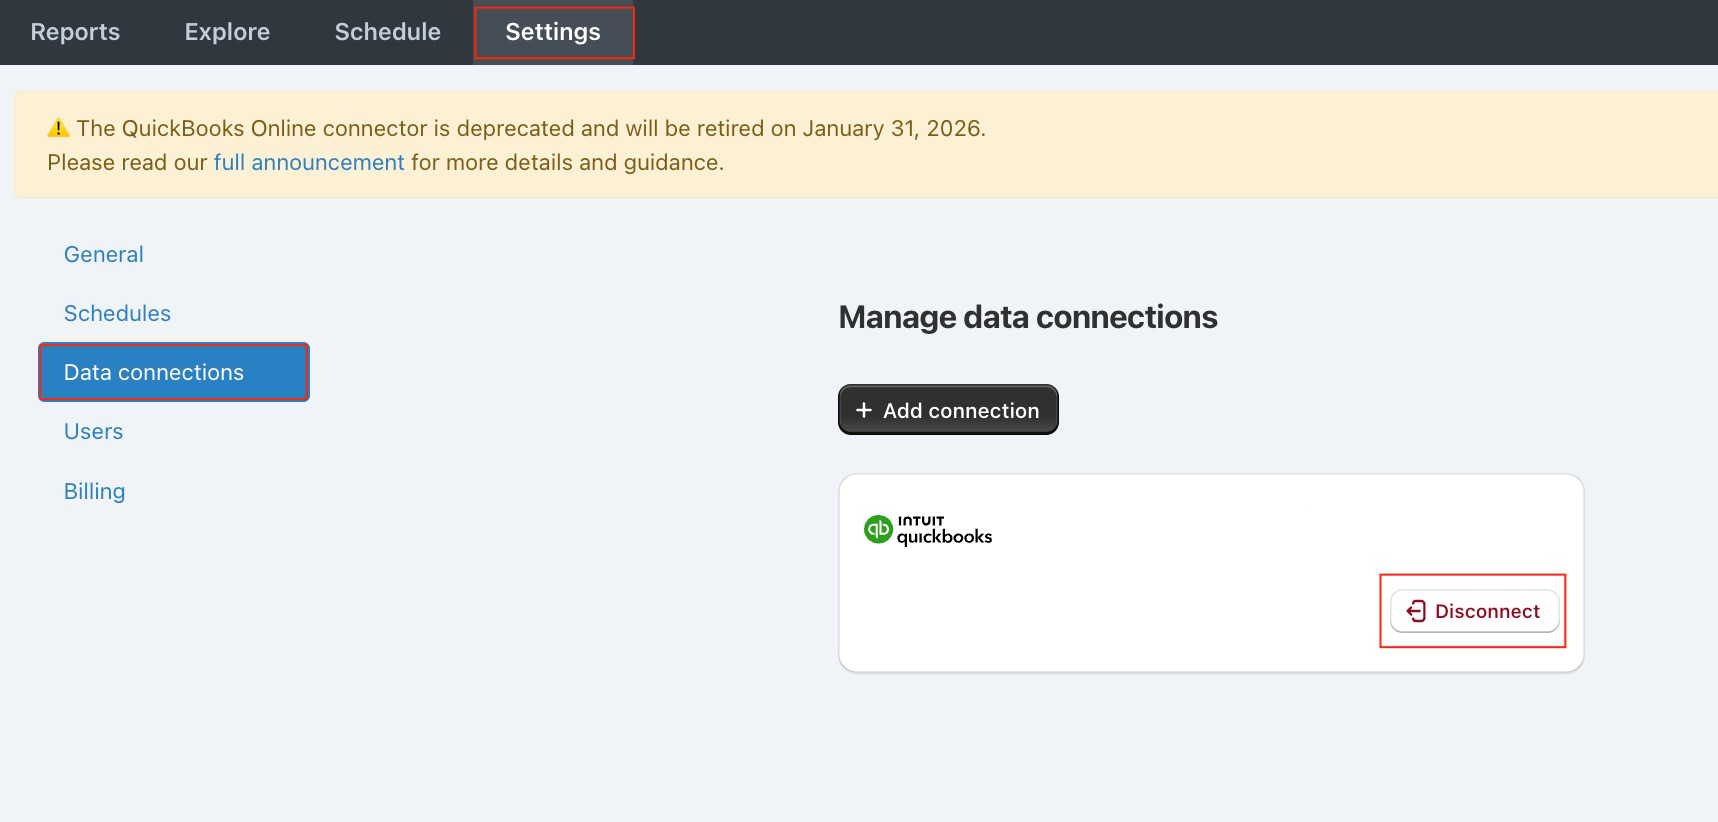Click the plus icon on Add connection

864,410
